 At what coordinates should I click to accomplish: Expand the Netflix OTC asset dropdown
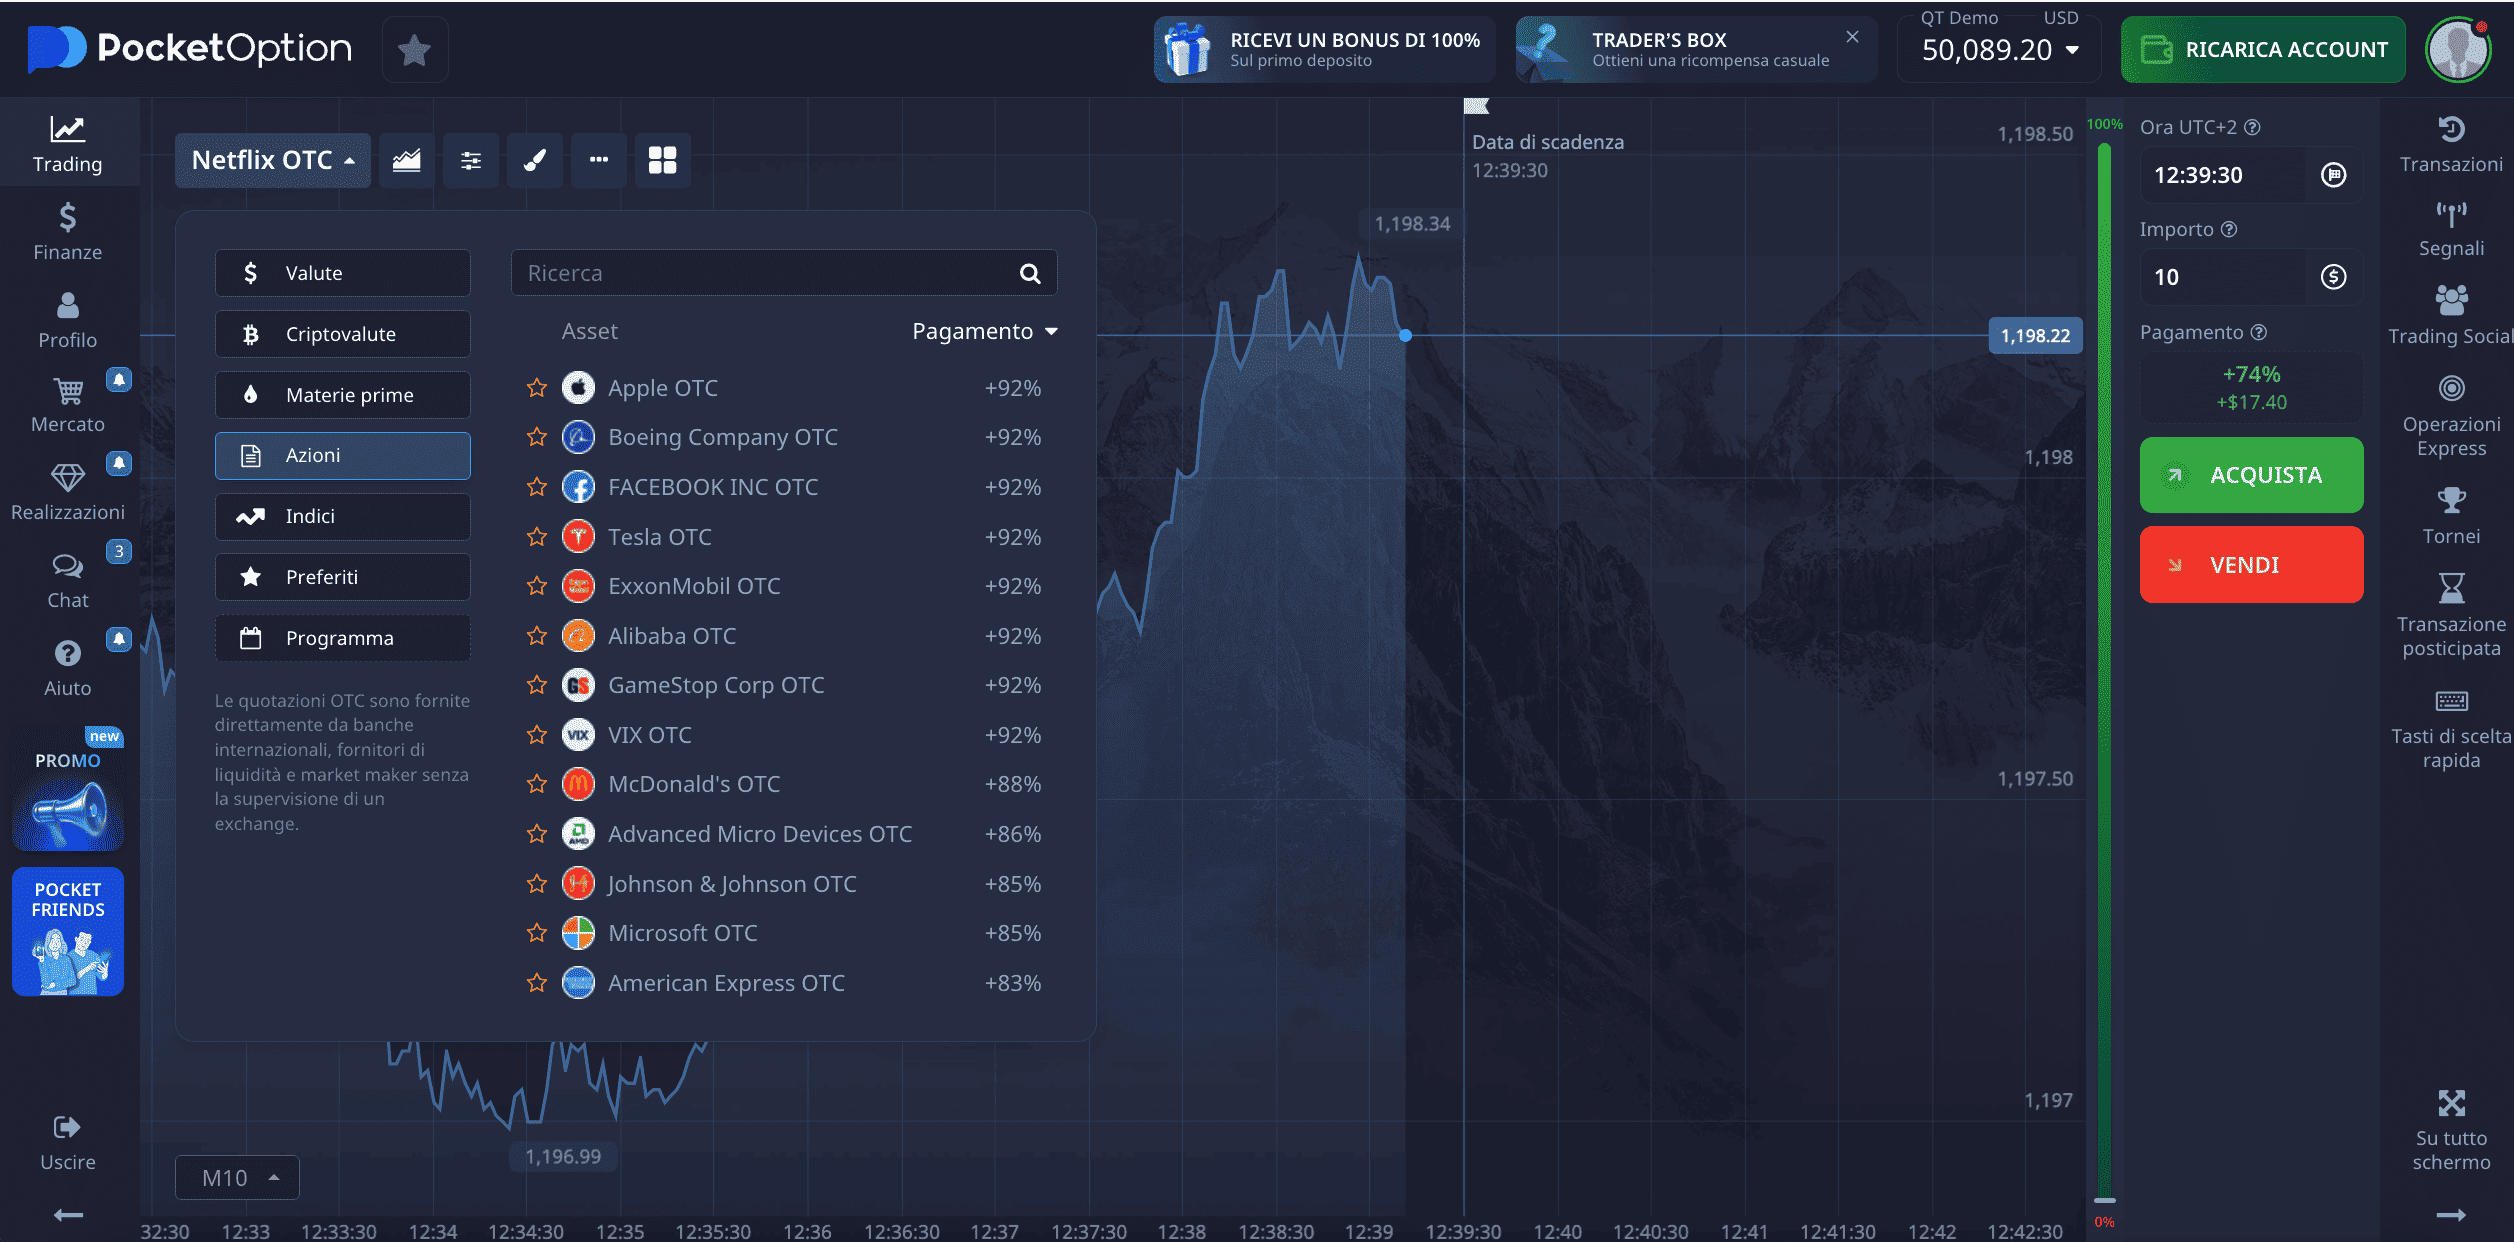[272, 160]
